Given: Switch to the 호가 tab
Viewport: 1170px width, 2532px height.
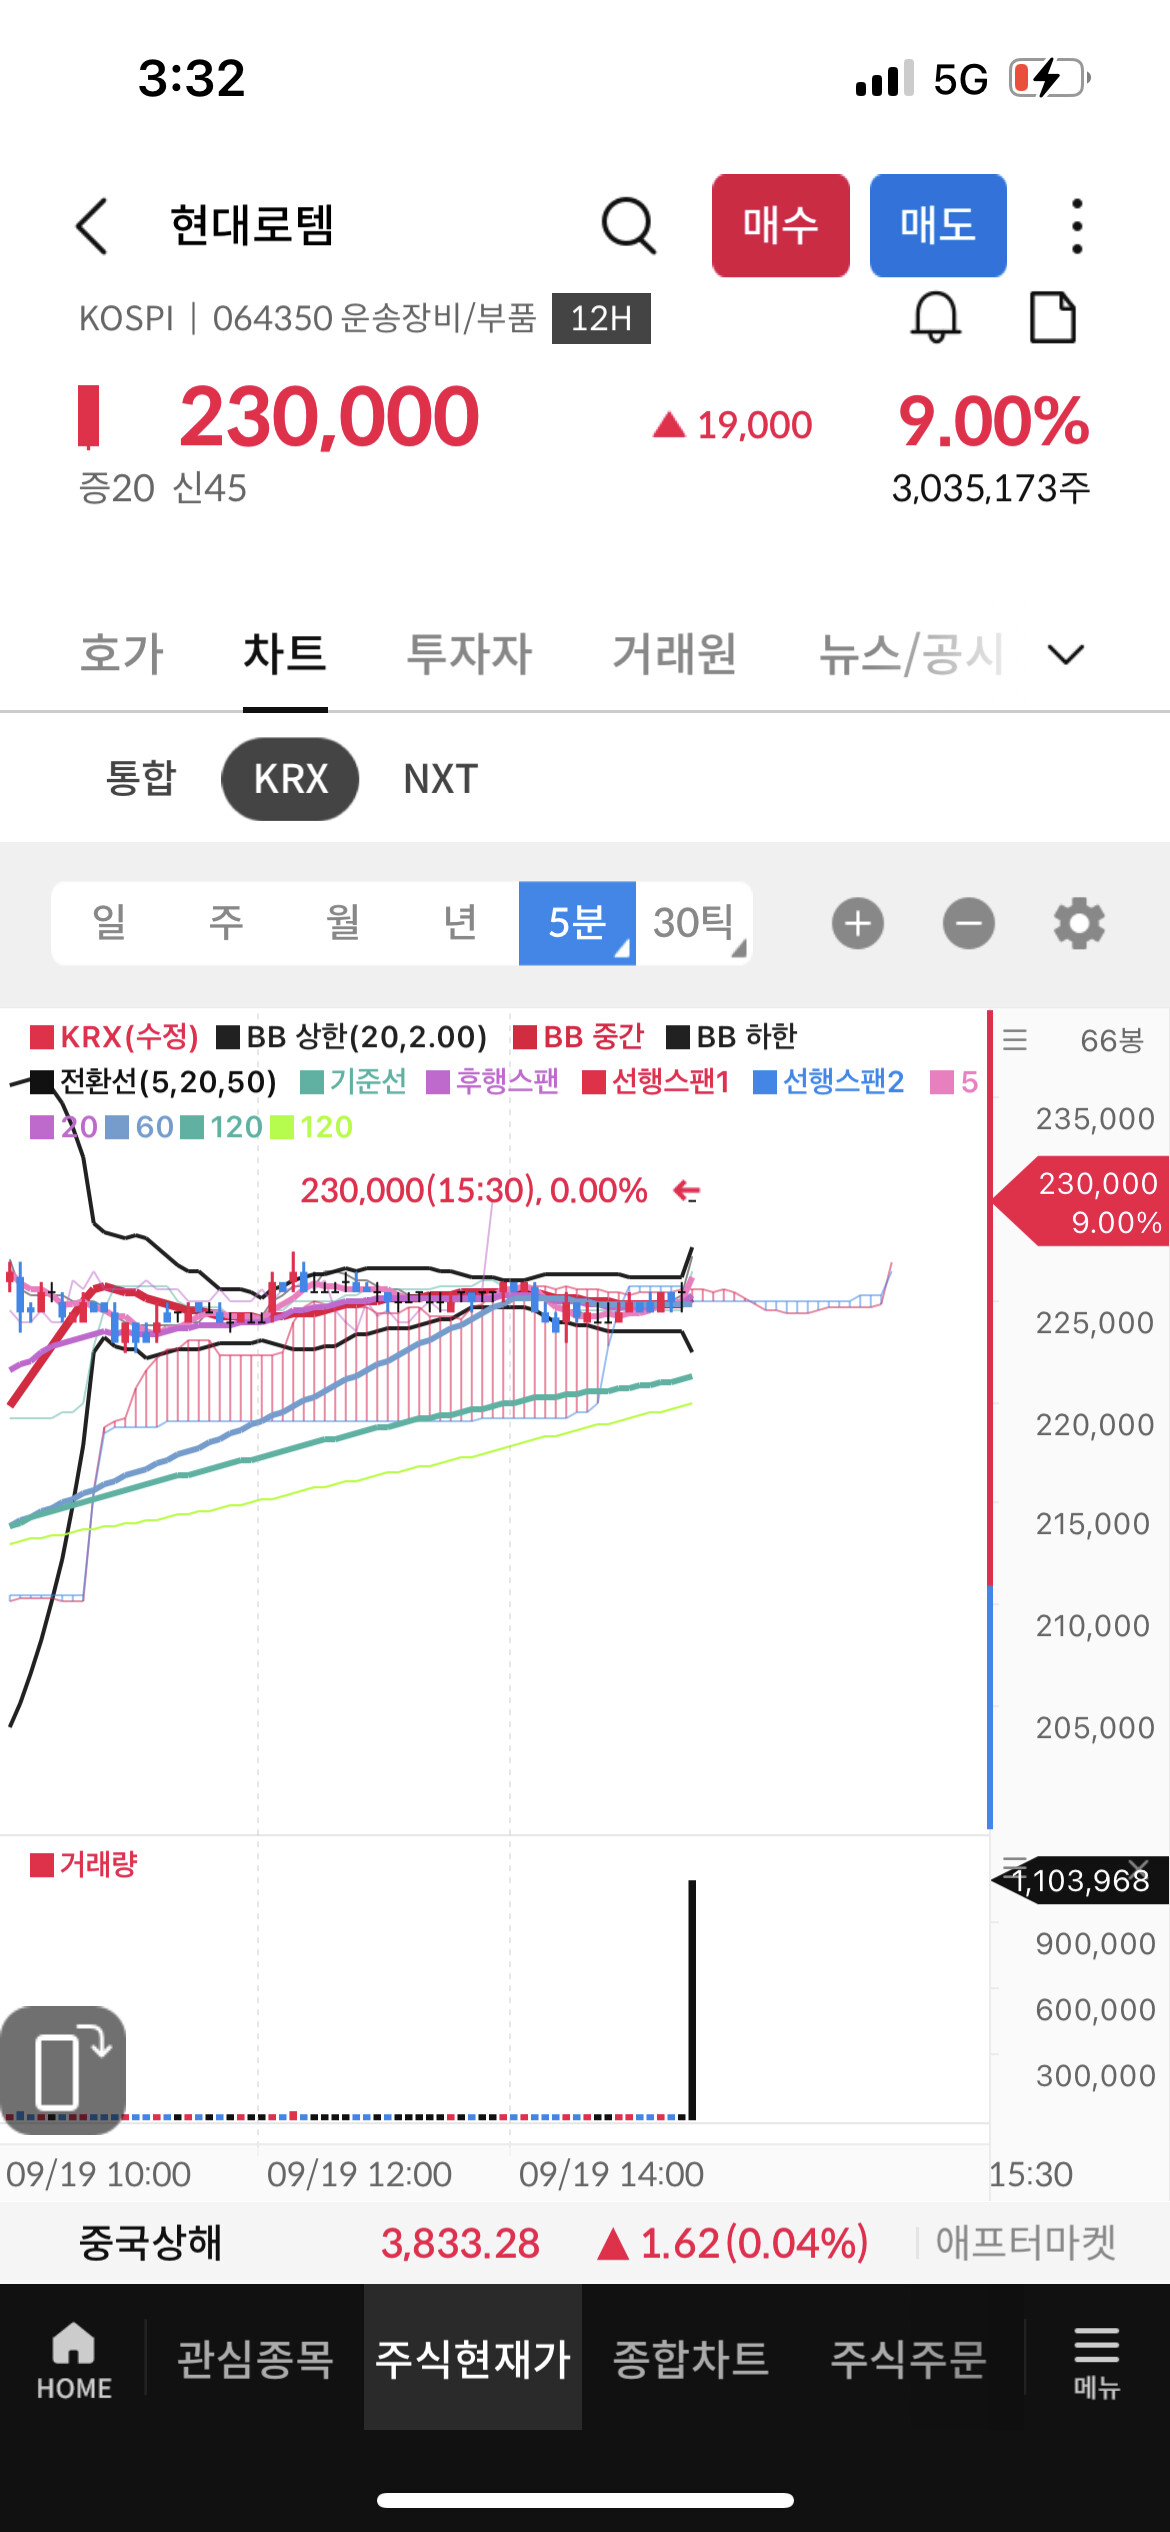Looking at the screenshot, I should point(121,654).
